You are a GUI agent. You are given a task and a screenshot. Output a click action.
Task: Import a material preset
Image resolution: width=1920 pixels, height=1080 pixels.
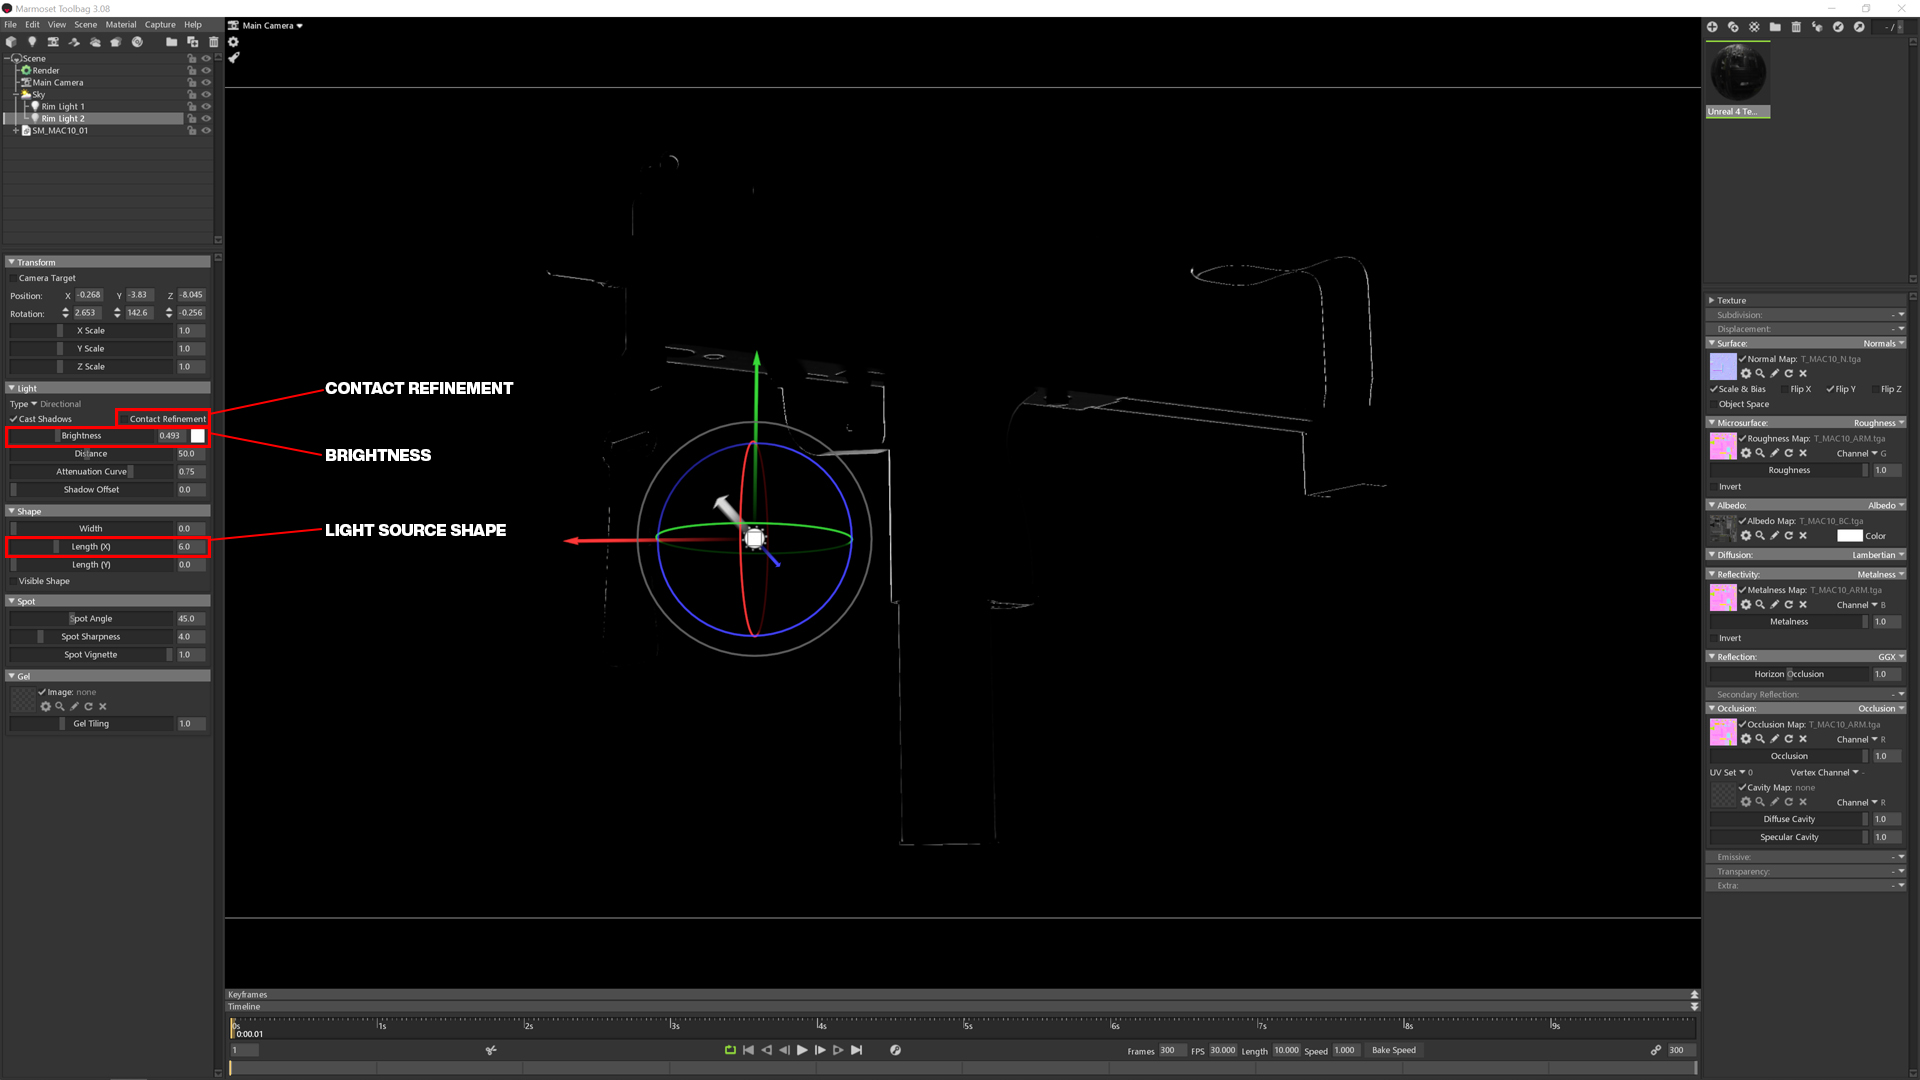pyautogui.click(x=1838, y=27)
